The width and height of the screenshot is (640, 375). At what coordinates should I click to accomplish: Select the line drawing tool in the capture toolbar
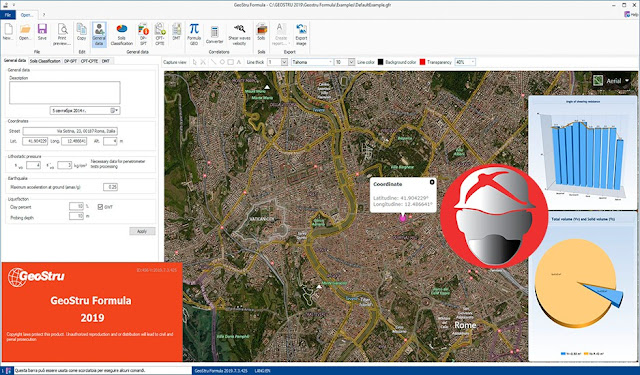click(213, 62)
